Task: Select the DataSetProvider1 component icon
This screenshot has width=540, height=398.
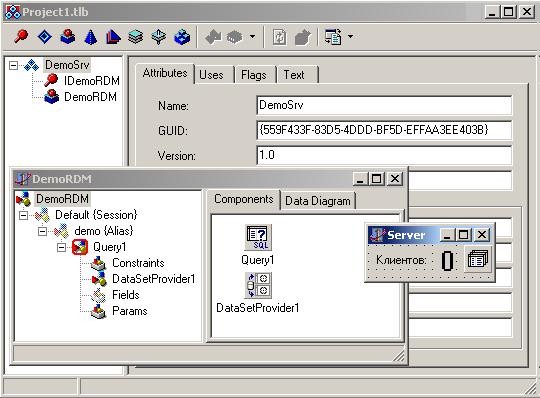Action: (x=258, y=285)
